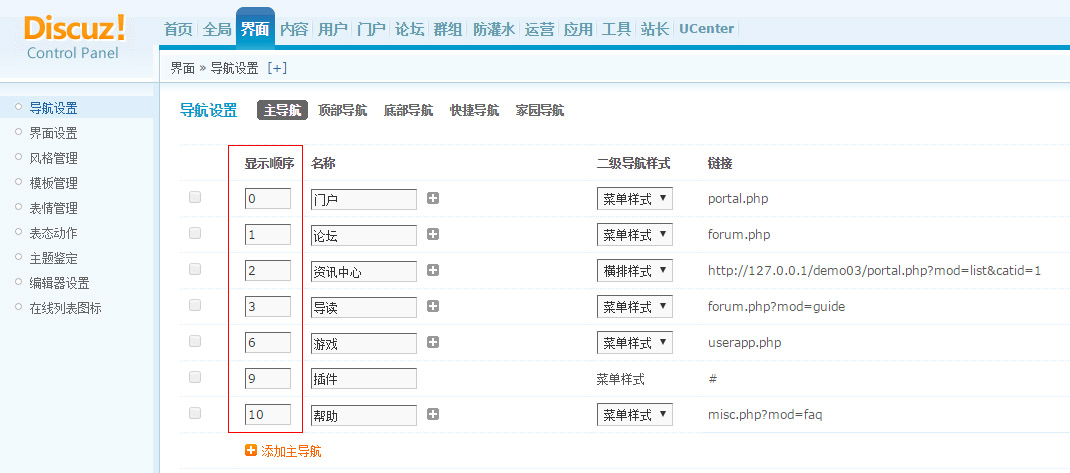Select the 界面 top menu tab

coord(255,29)
